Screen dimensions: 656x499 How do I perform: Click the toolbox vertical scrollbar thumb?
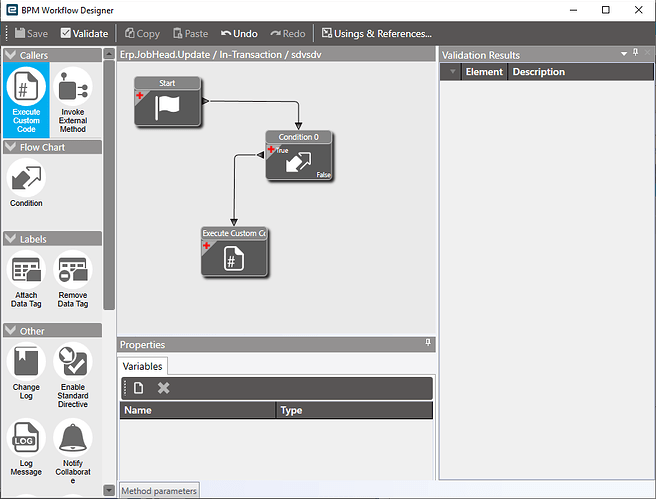pyautogui.click(x=109, y=185)
